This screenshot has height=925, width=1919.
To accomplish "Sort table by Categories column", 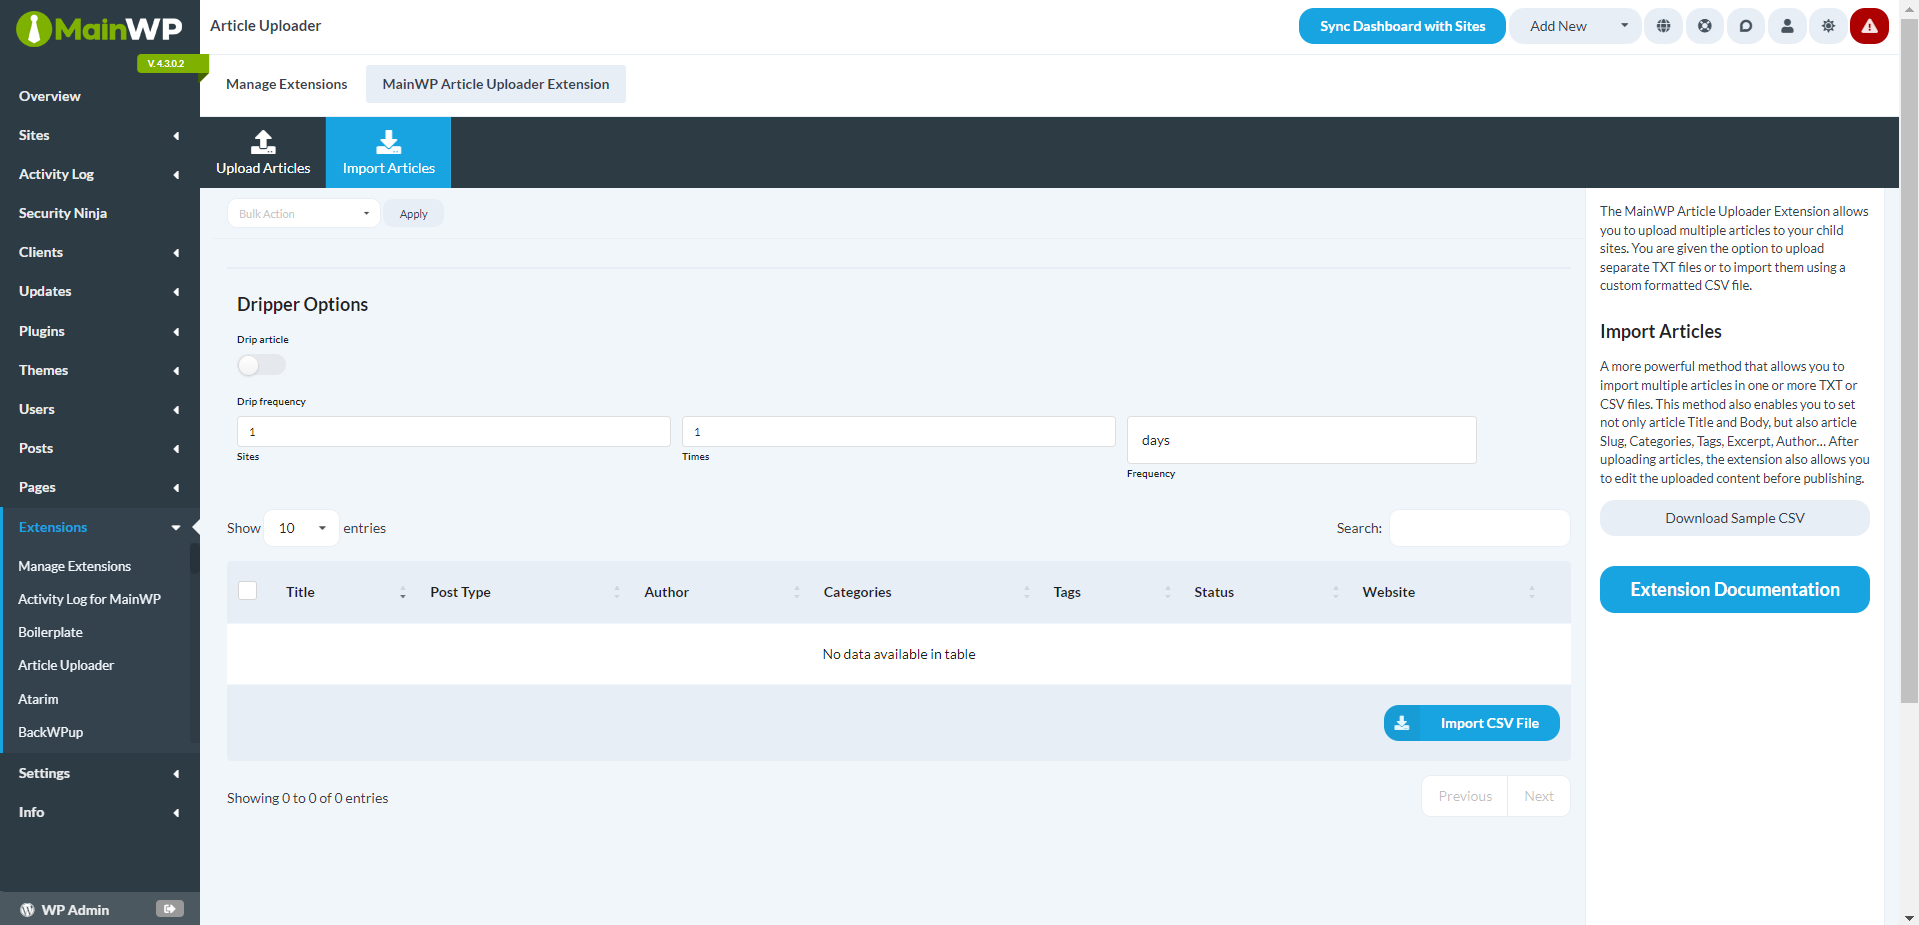I will tap(926, 592).
